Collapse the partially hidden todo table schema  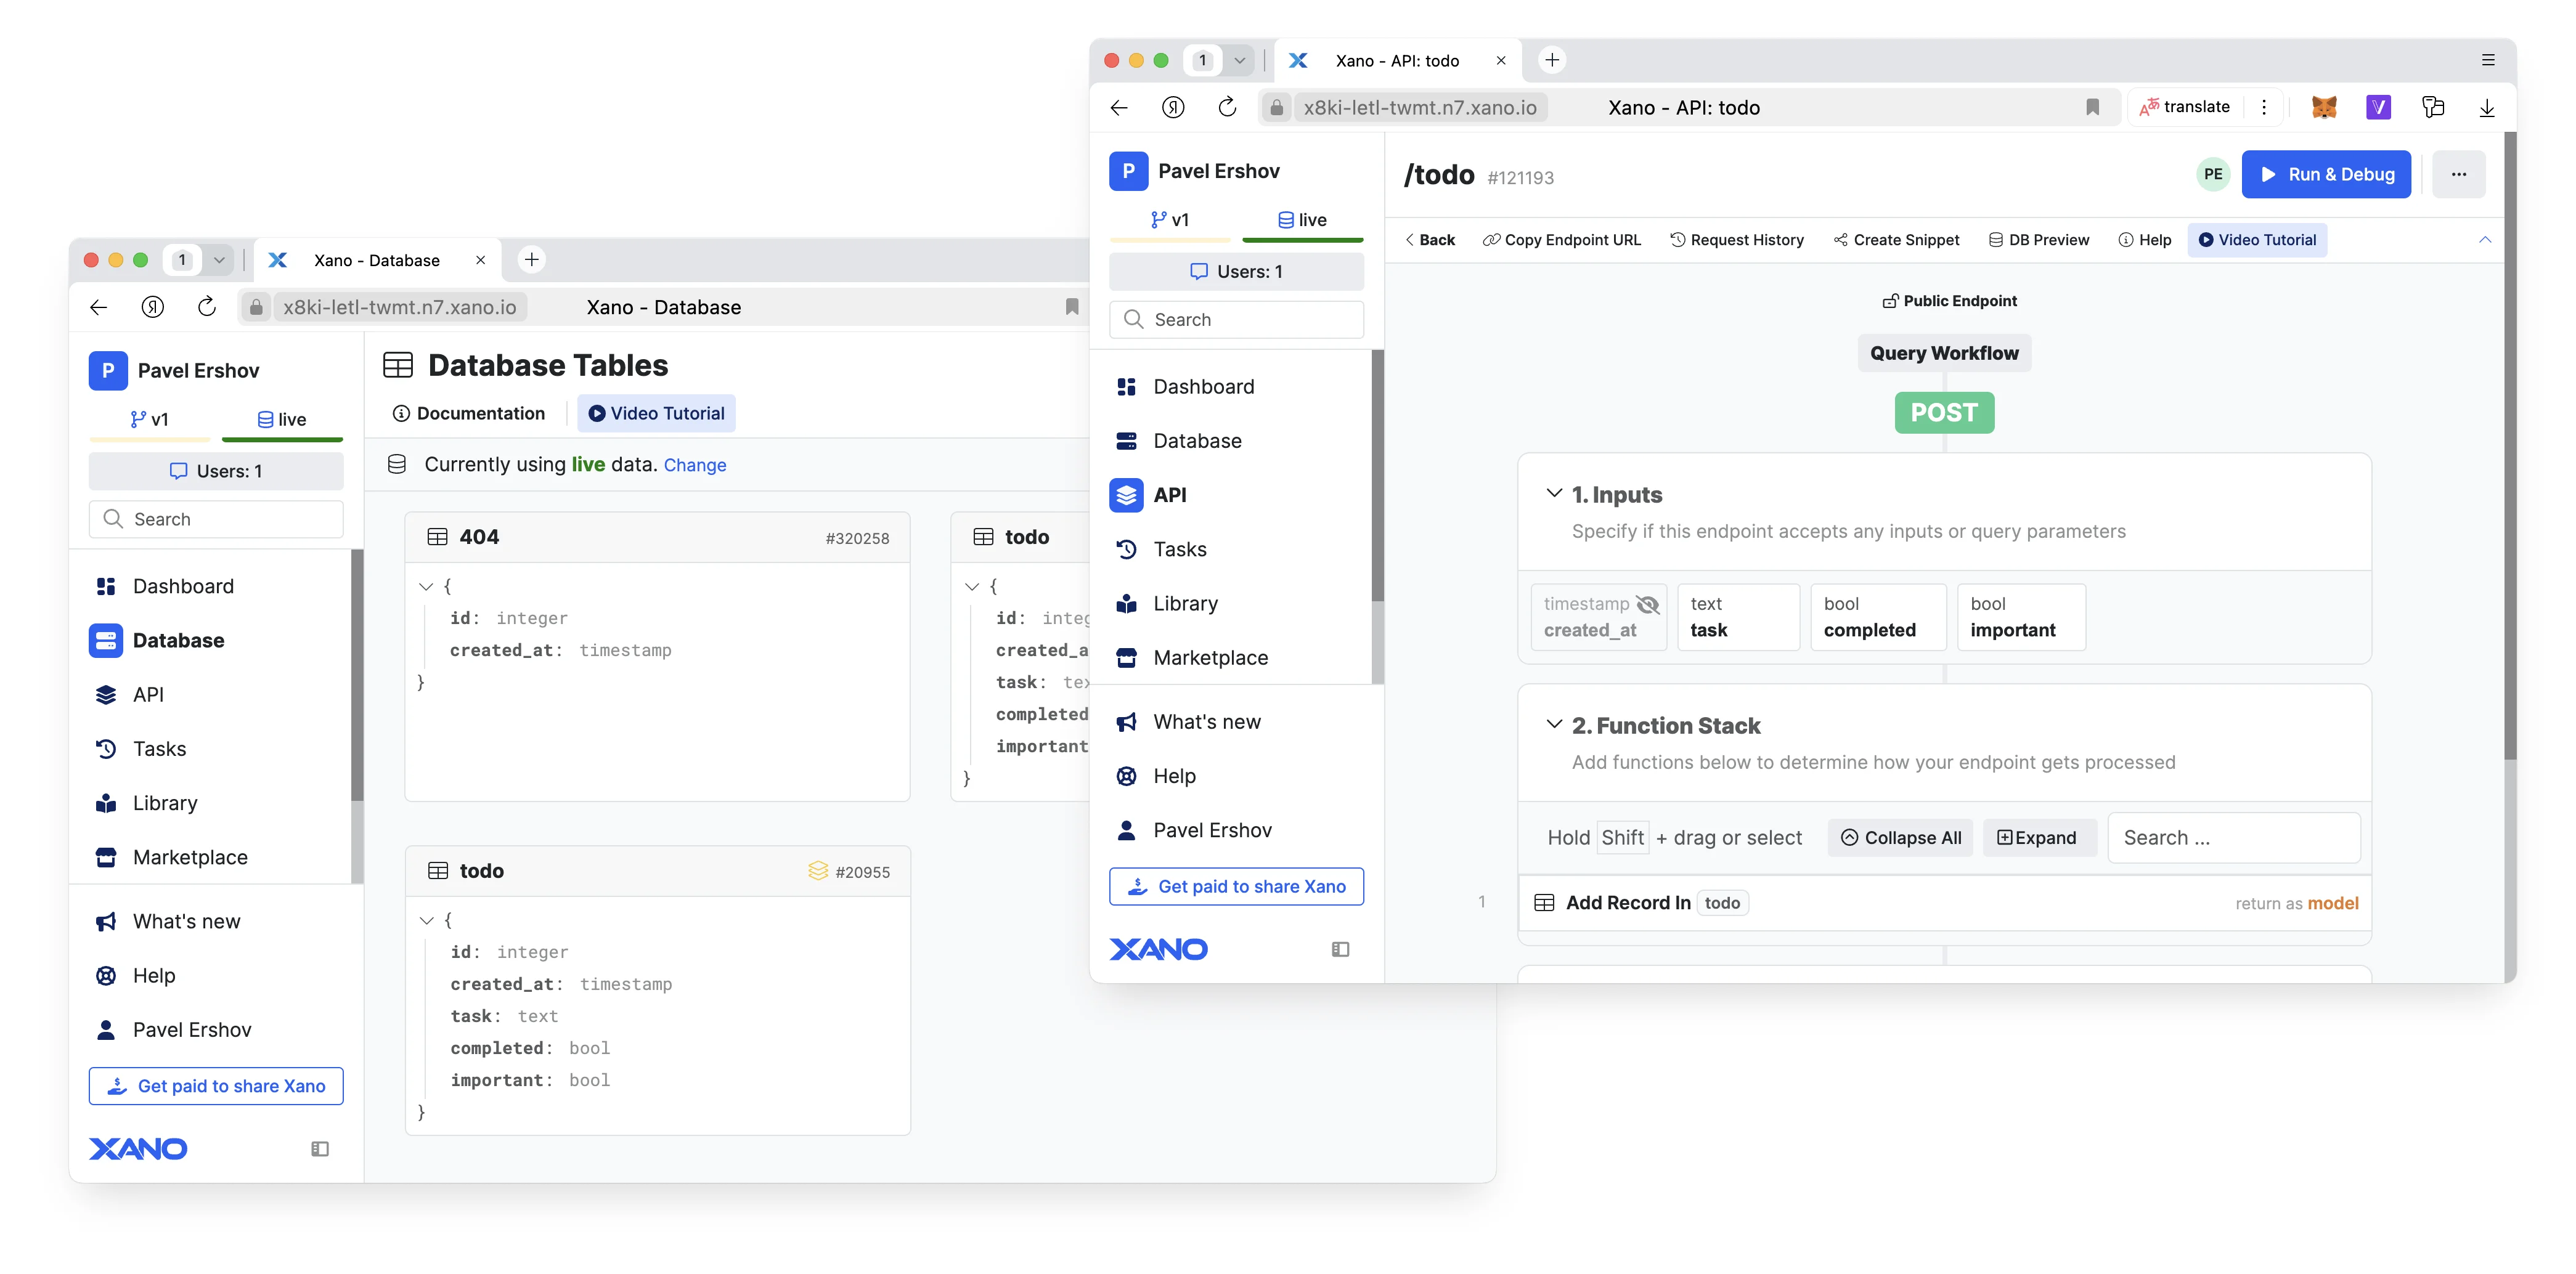click(x=972, y=587)
